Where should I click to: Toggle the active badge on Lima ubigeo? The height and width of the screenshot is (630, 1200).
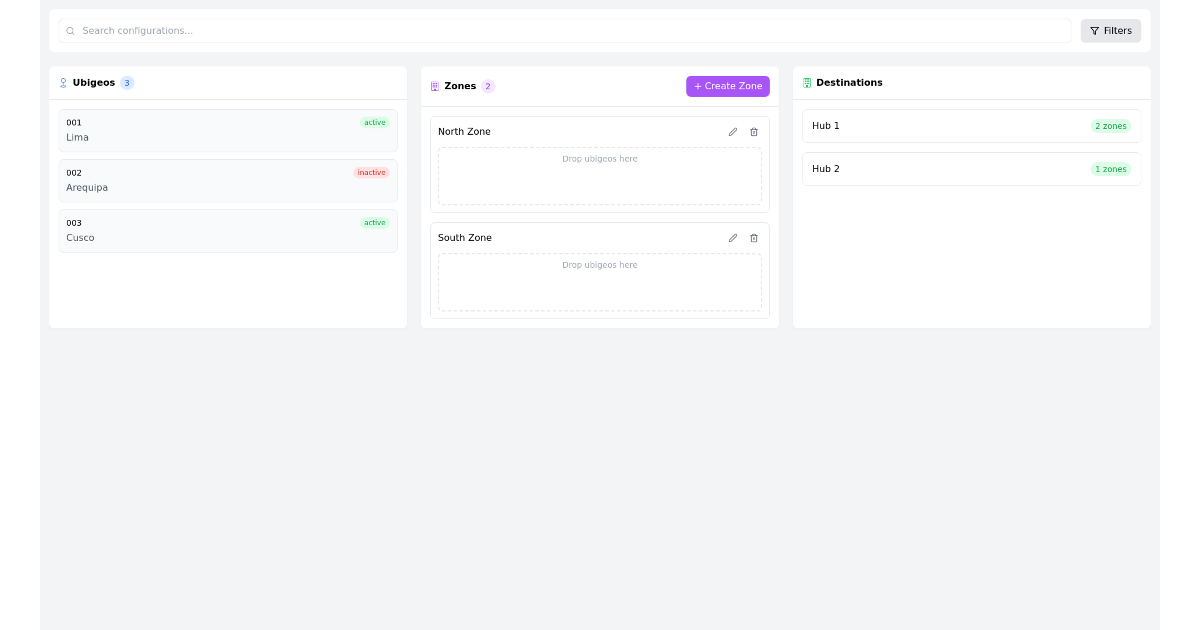(374, 122)
